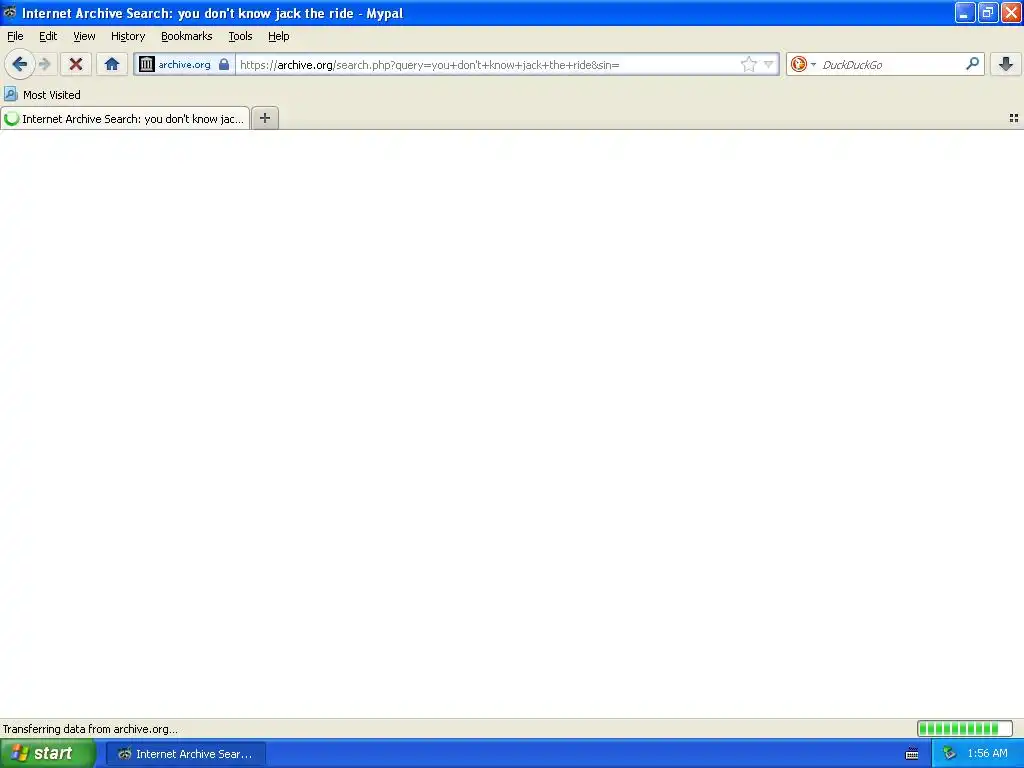Click the 1:56 AM clock

pos(987,753)
